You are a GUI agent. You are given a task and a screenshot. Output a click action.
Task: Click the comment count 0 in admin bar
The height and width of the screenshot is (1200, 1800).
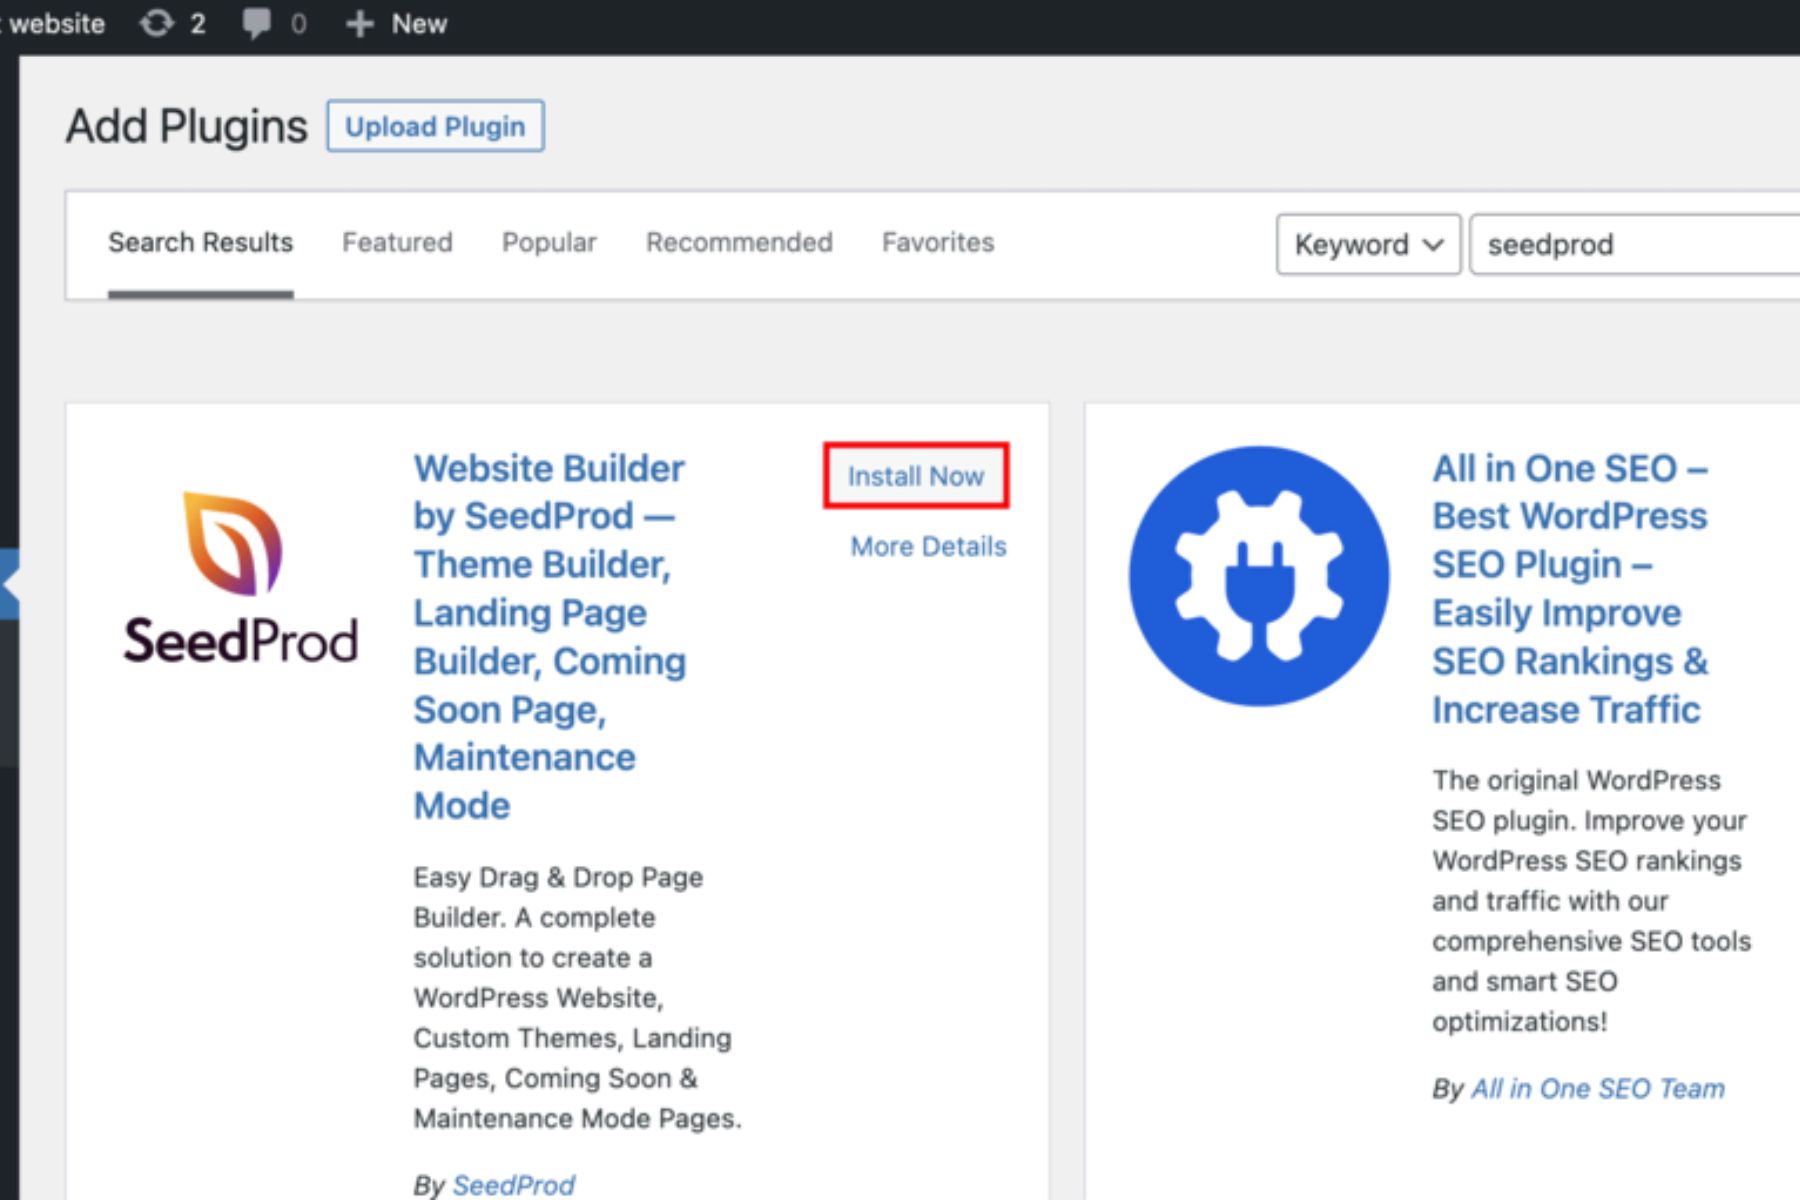point(298,23)
